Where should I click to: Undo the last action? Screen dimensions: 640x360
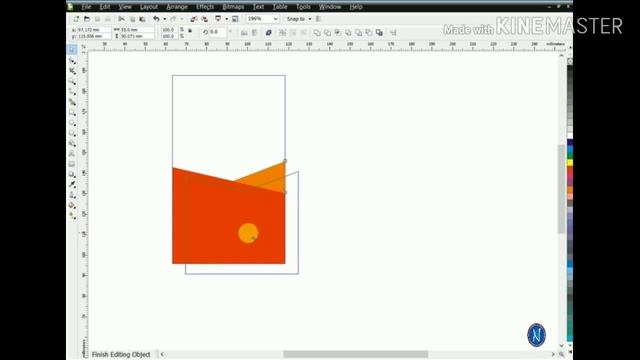pos(156,19)
